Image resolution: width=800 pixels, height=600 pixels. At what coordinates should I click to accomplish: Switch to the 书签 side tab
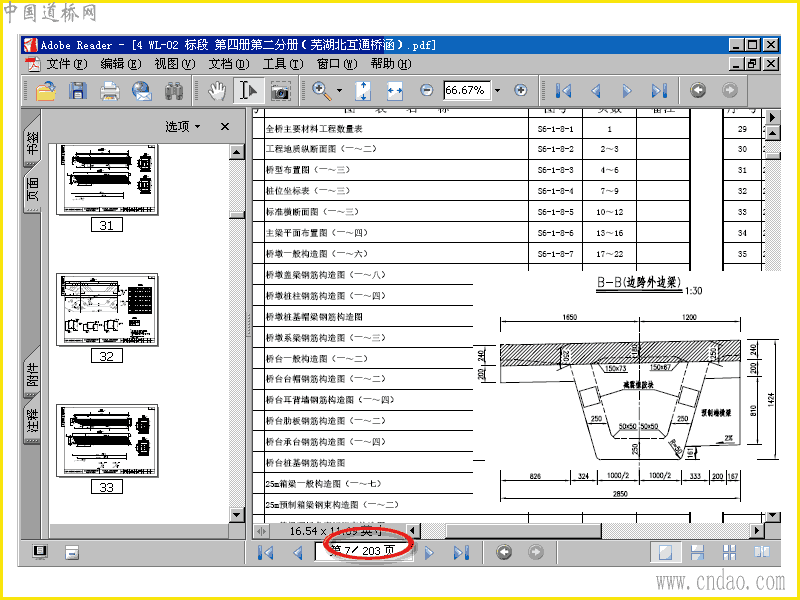pyautogui.click(x=32, y=143)
